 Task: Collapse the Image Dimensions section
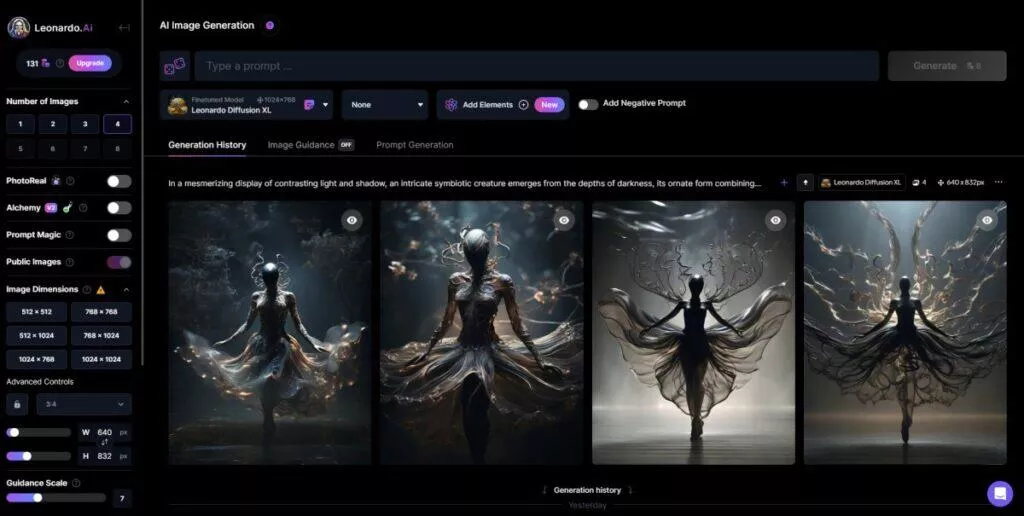pos(126,289)
